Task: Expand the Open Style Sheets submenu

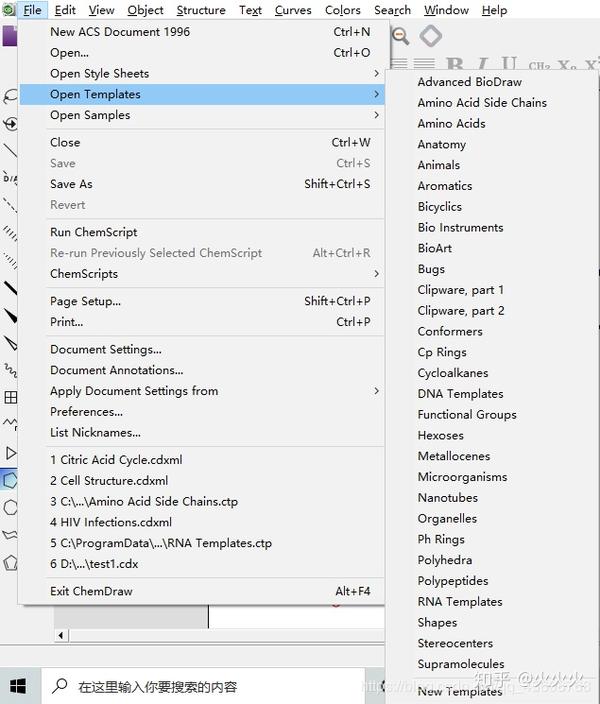Action: click(x=201, y=74)
